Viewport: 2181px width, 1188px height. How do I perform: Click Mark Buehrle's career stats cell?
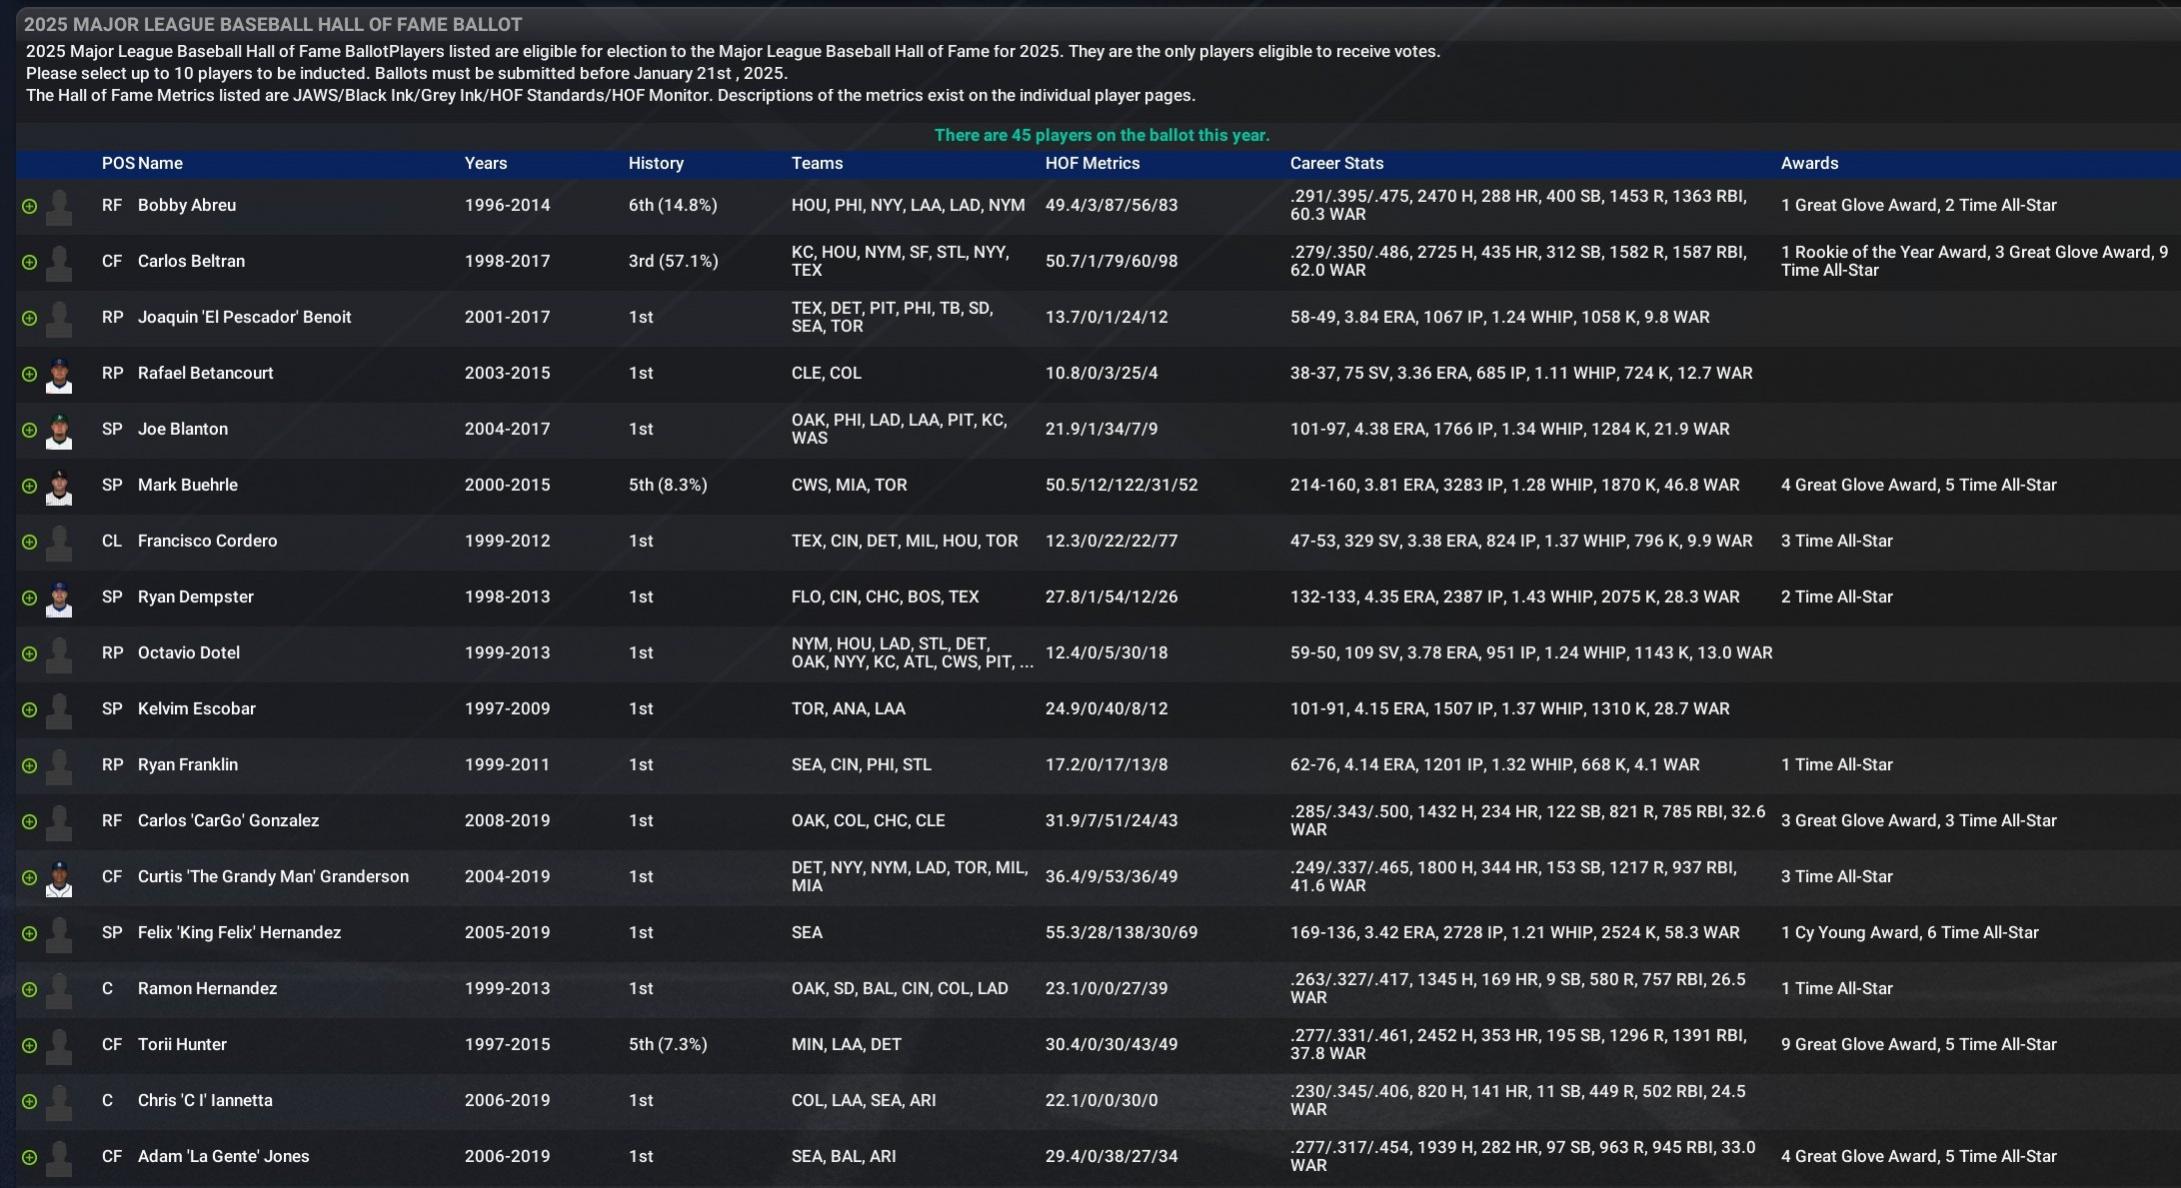(1520, 485)
